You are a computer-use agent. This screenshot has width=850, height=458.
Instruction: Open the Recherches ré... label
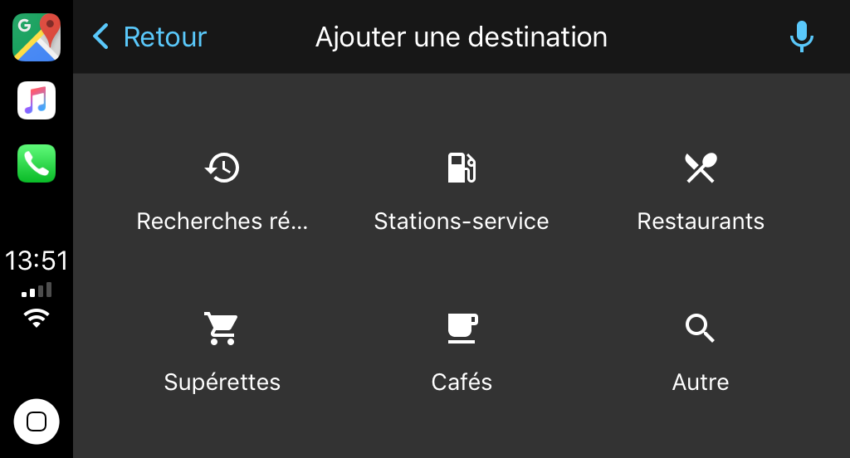222,221
